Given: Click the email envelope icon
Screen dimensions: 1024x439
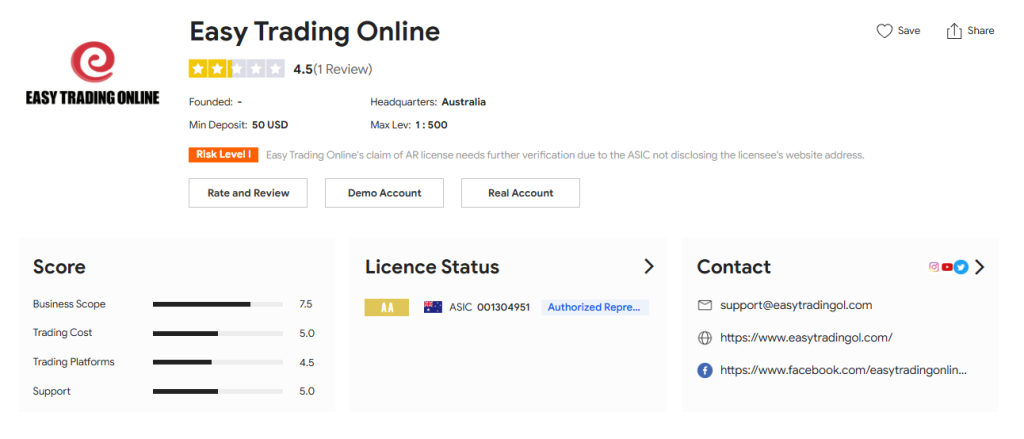Looking at the screenshot, I should tap(704, 305).
